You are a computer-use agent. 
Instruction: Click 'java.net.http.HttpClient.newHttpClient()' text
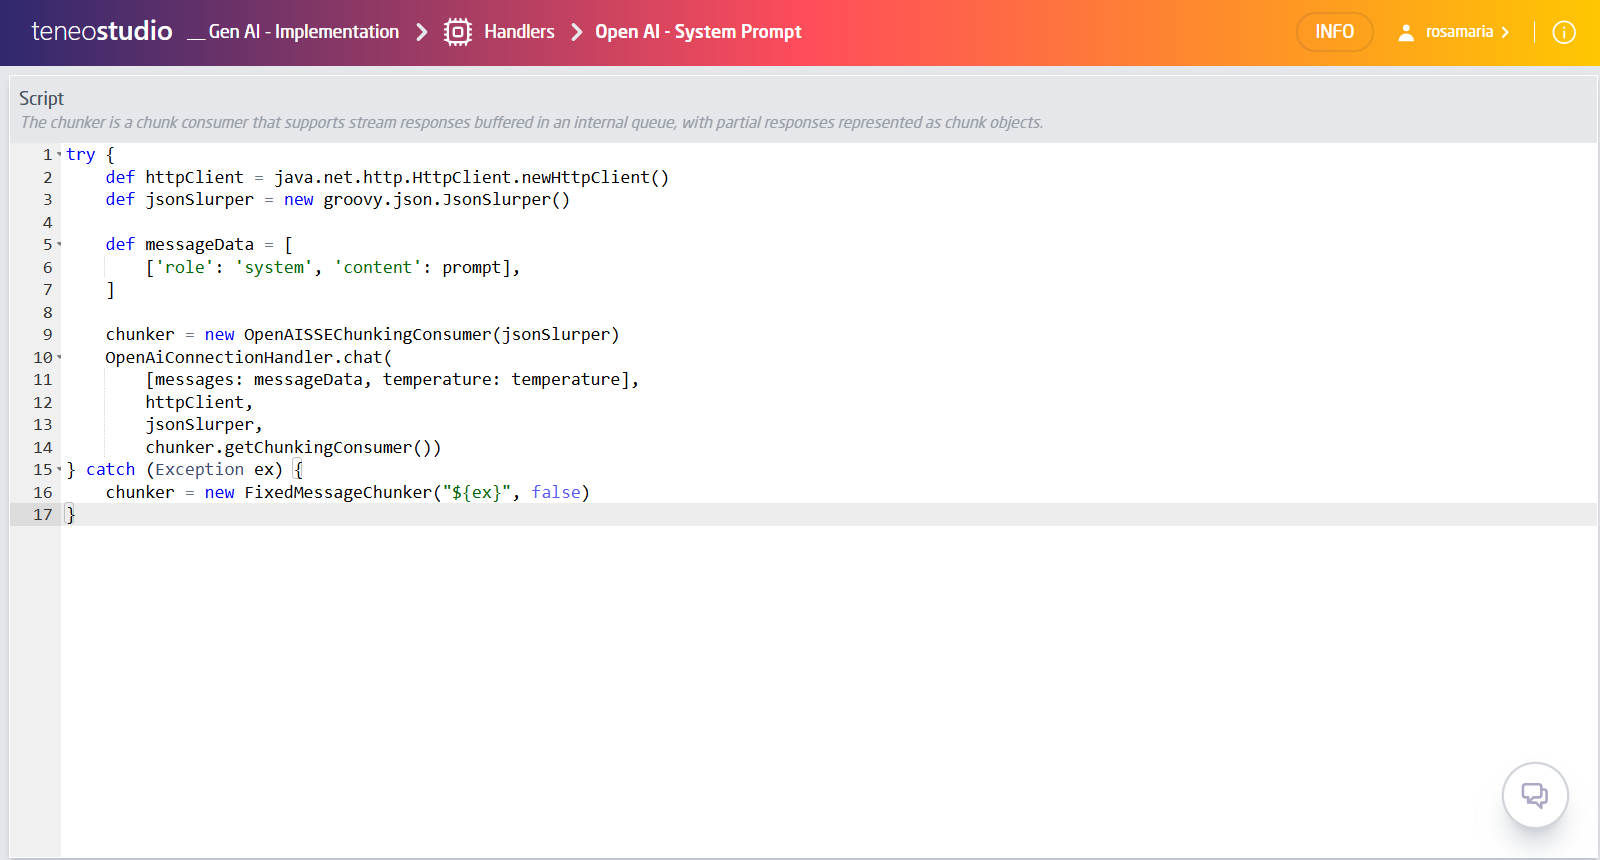[472, 177]
